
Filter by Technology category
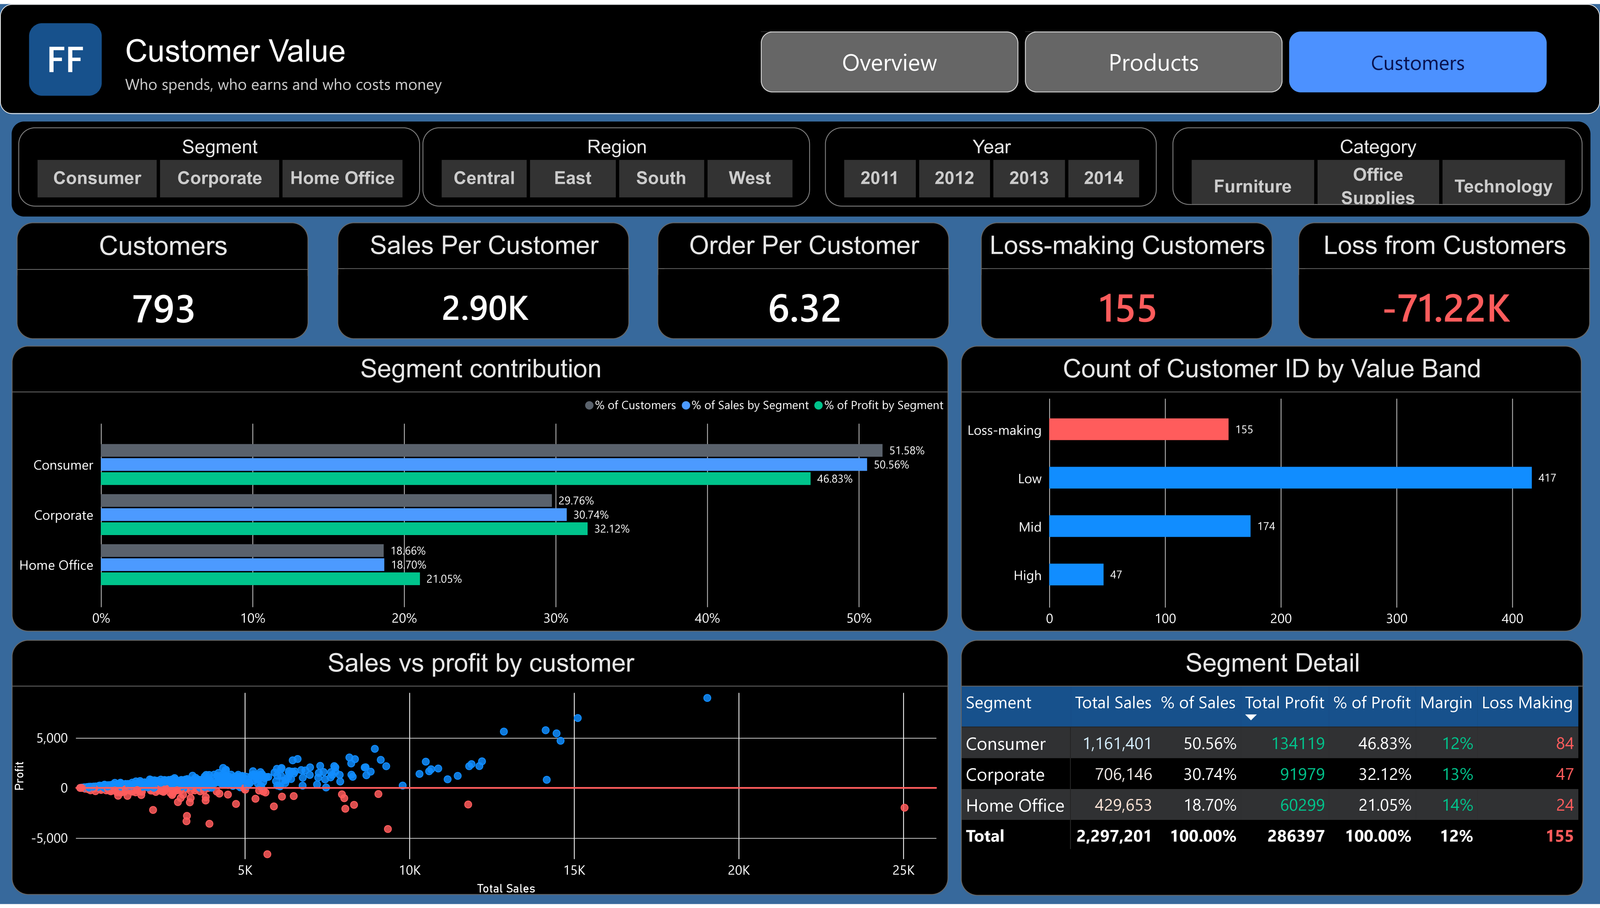(1503, 183)
